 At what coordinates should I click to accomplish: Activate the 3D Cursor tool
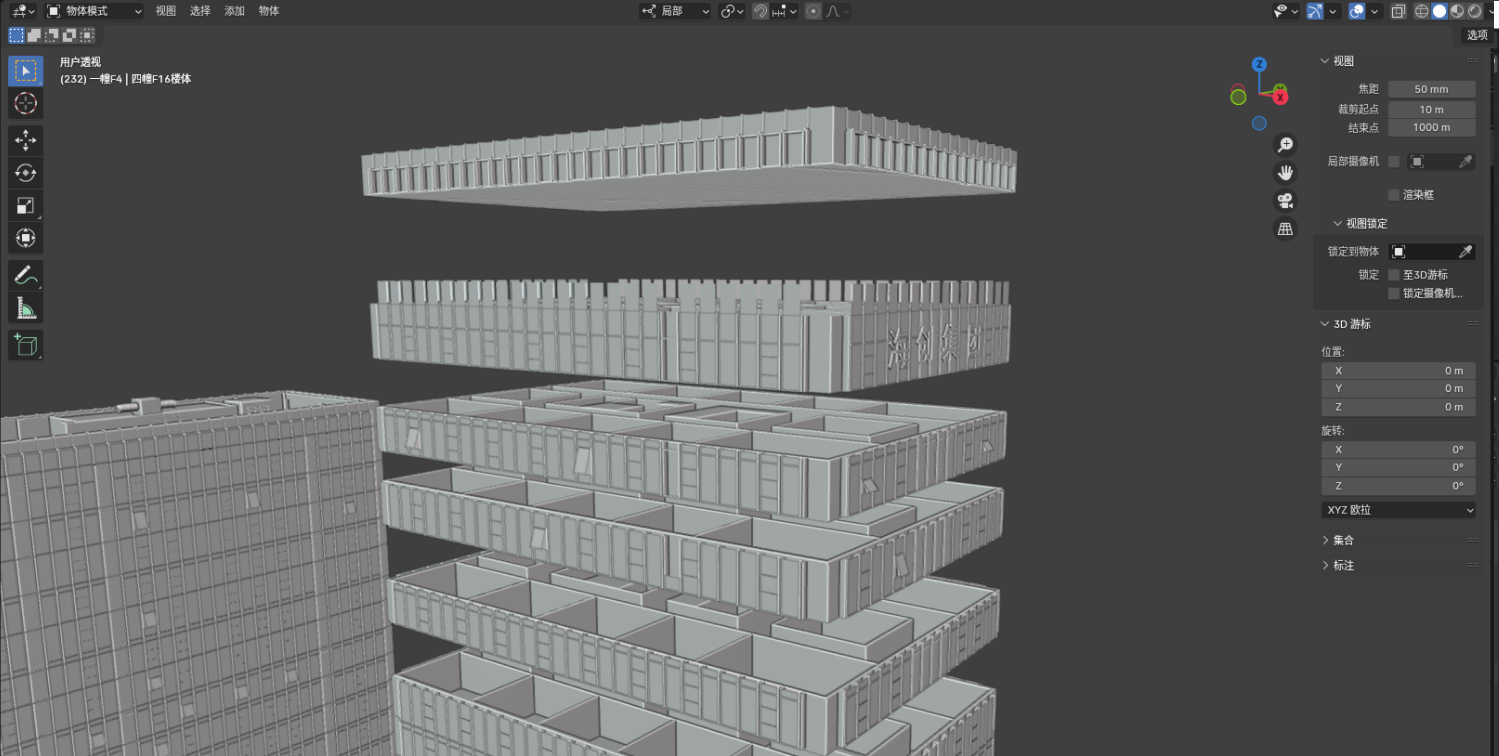click(26, 103)
